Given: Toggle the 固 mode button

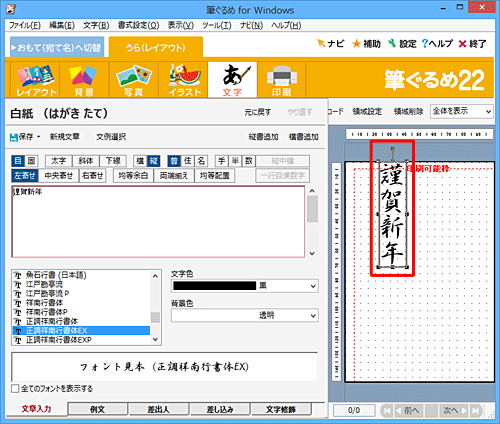Looking at the screenshot, I should click(31, 161).
